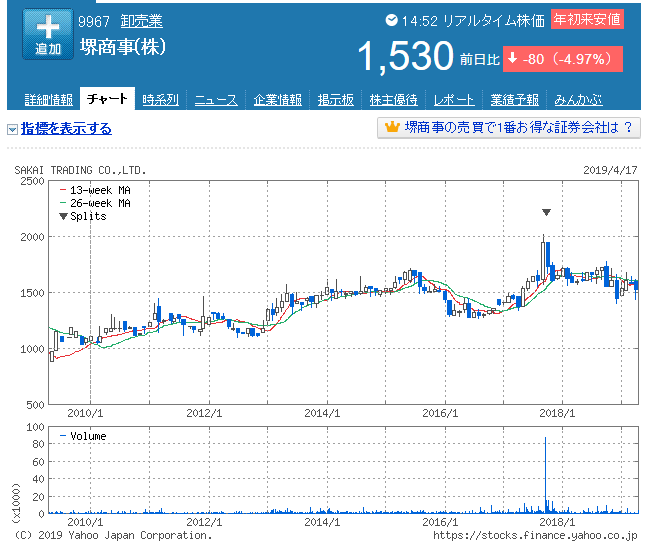The image size is (646, 548).
Task: Open the 掲示板 tab
Action: (335, 100)
